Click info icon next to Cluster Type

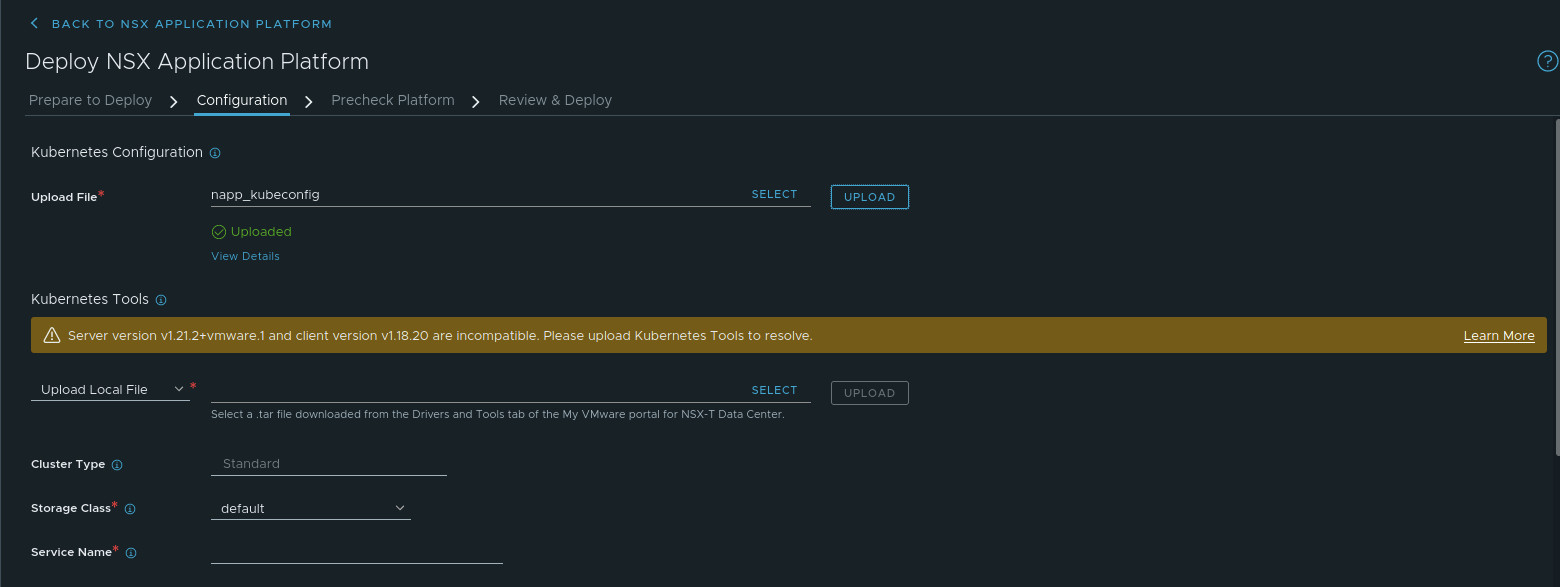pos(117,465)
